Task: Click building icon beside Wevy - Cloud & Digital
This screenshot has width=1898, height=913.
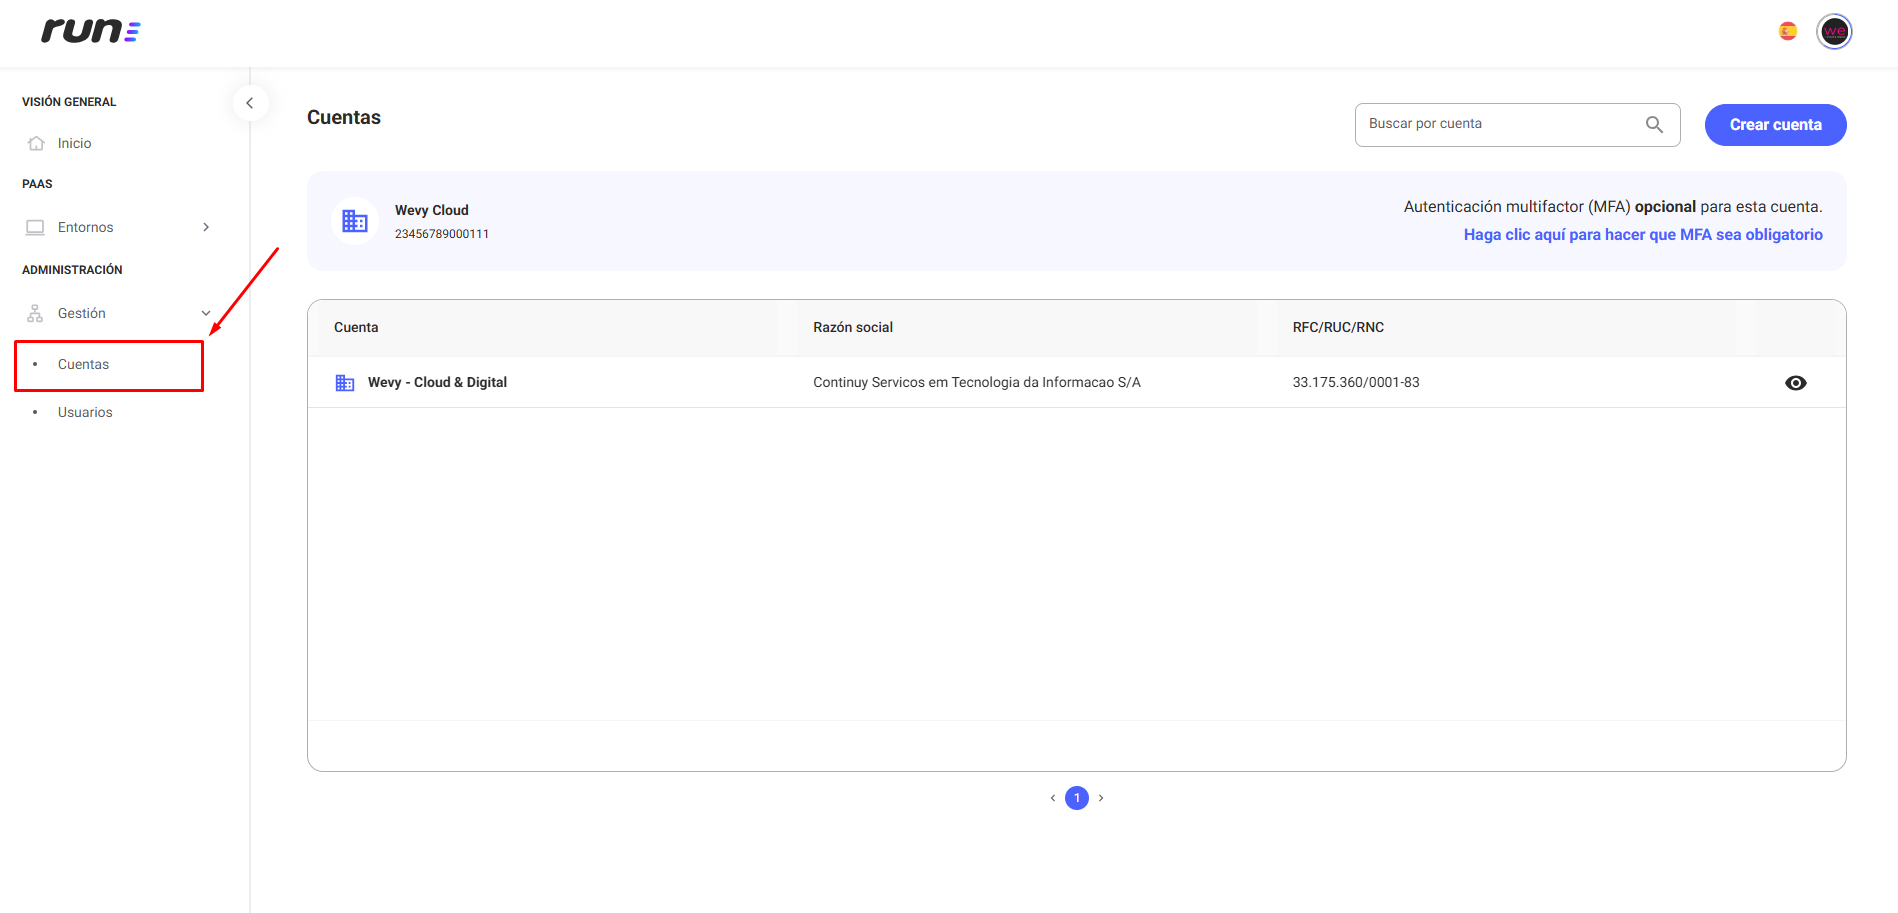Action: [345, 382]
